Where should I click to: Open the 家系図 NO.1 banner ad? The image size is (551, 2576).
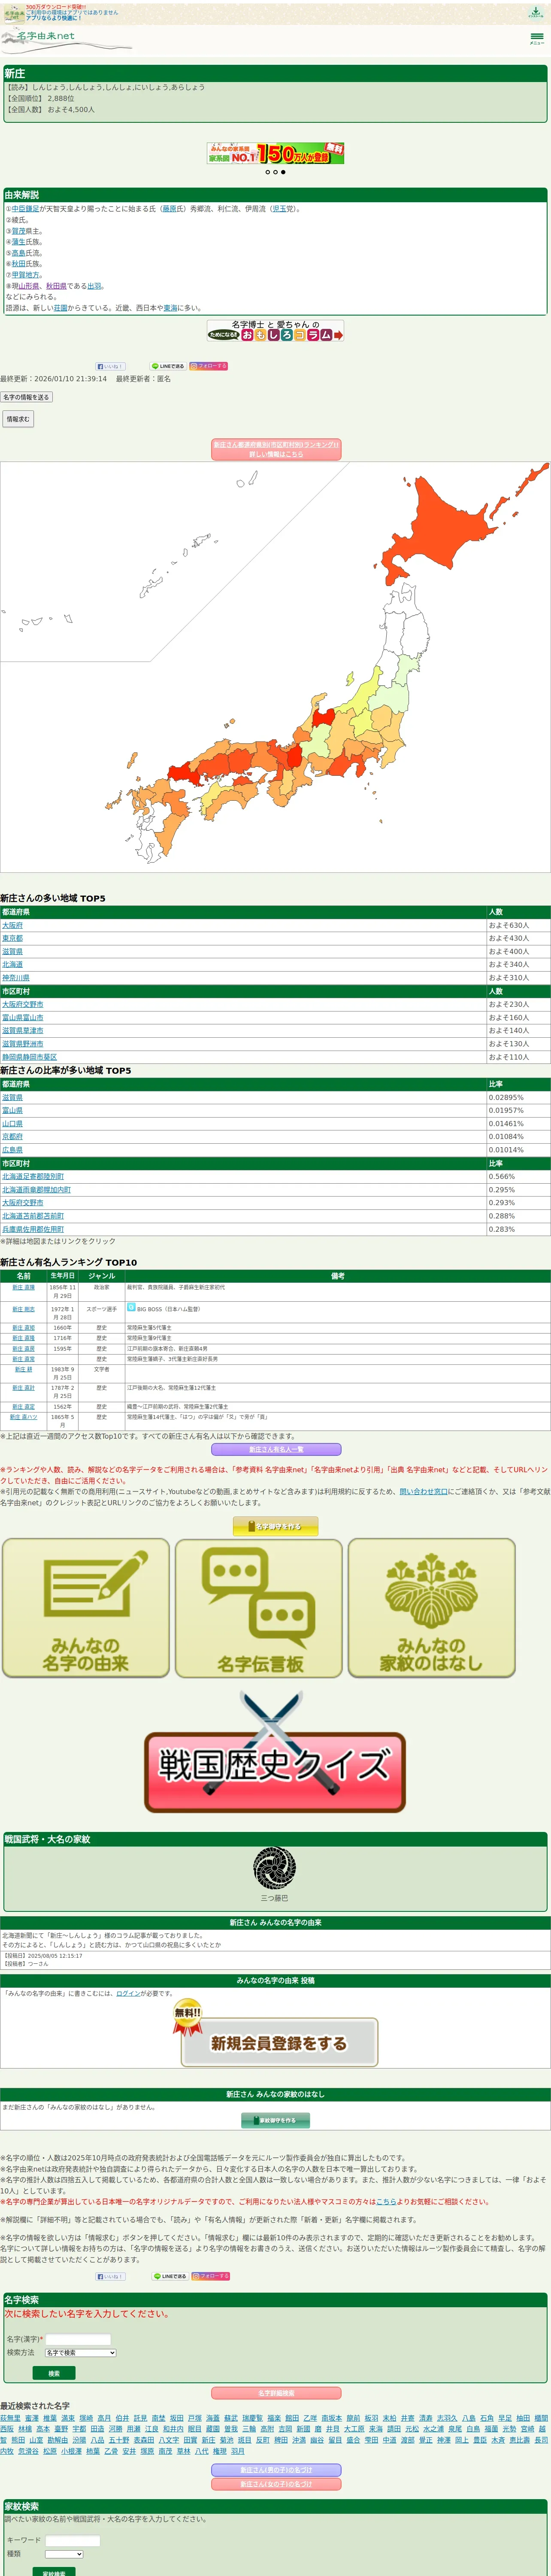coord(275,153)
